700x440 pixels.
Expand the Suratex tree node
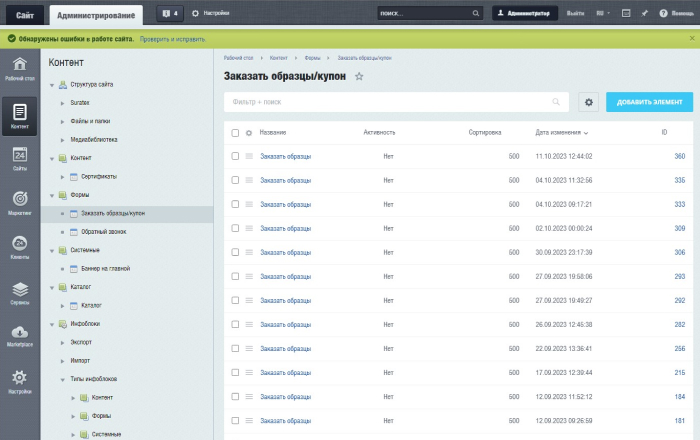(x=62, y=103)
